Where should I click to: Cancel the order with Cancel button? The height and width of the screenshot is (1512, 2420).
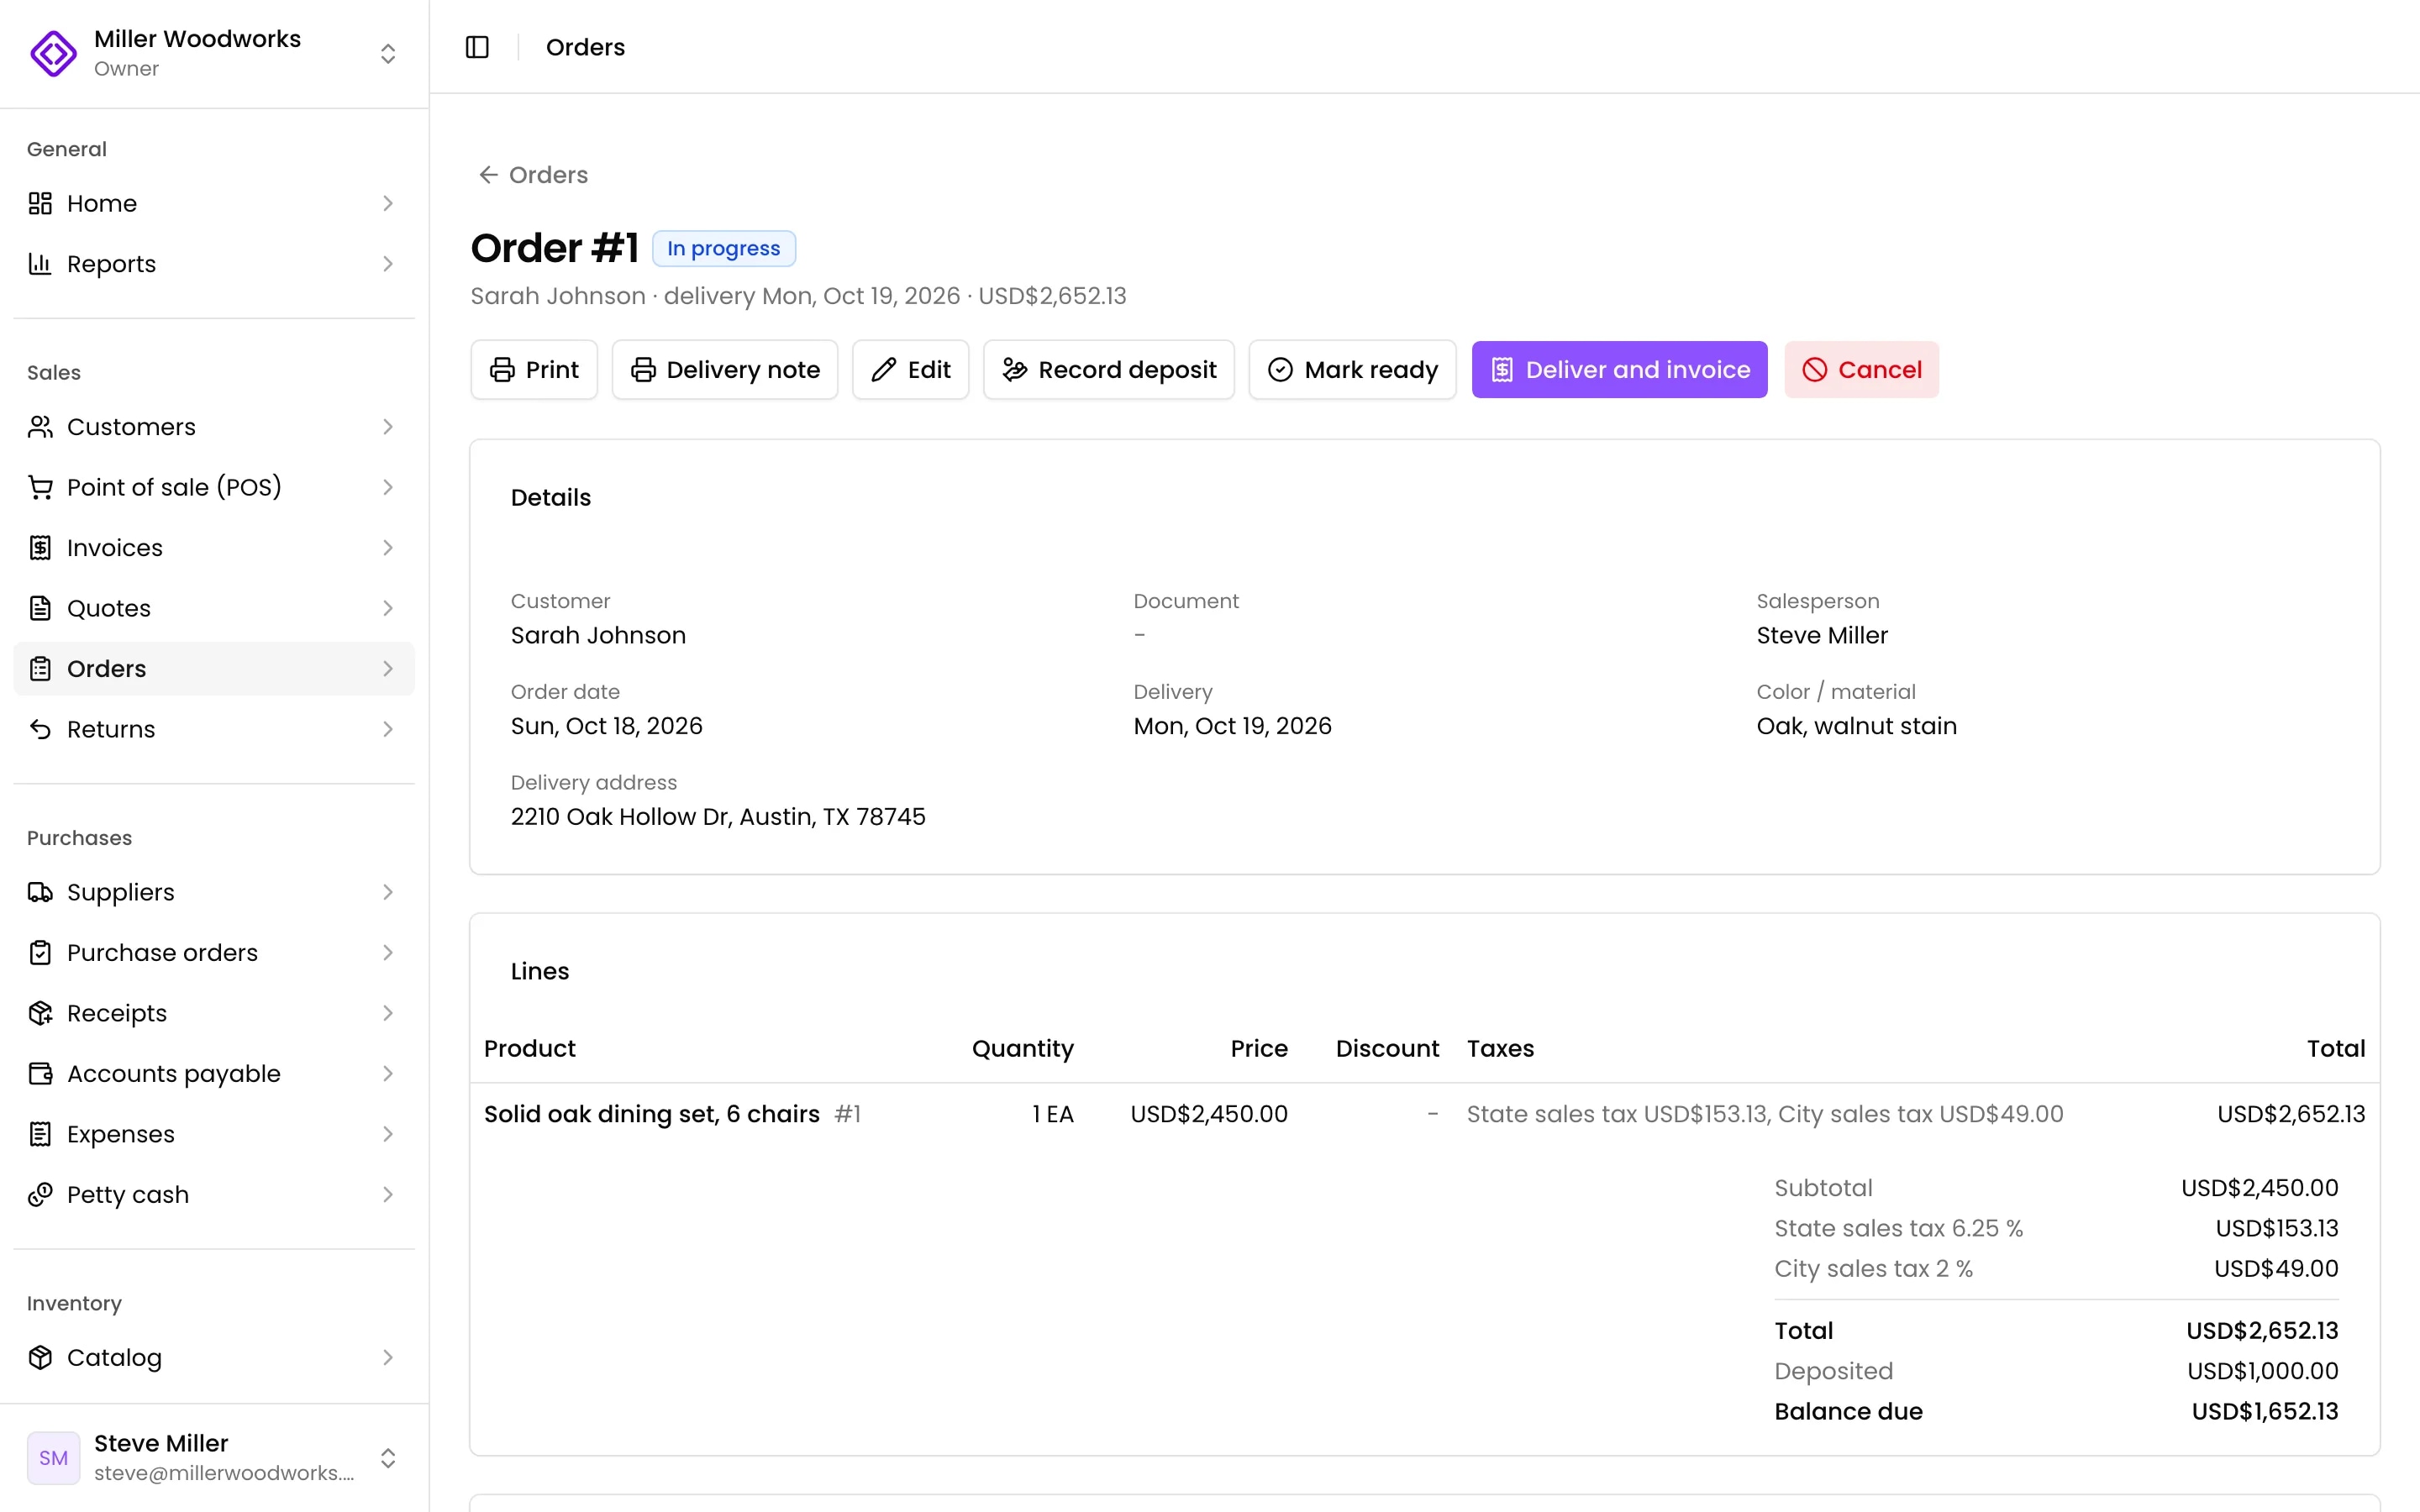[x=1861, y=370]
